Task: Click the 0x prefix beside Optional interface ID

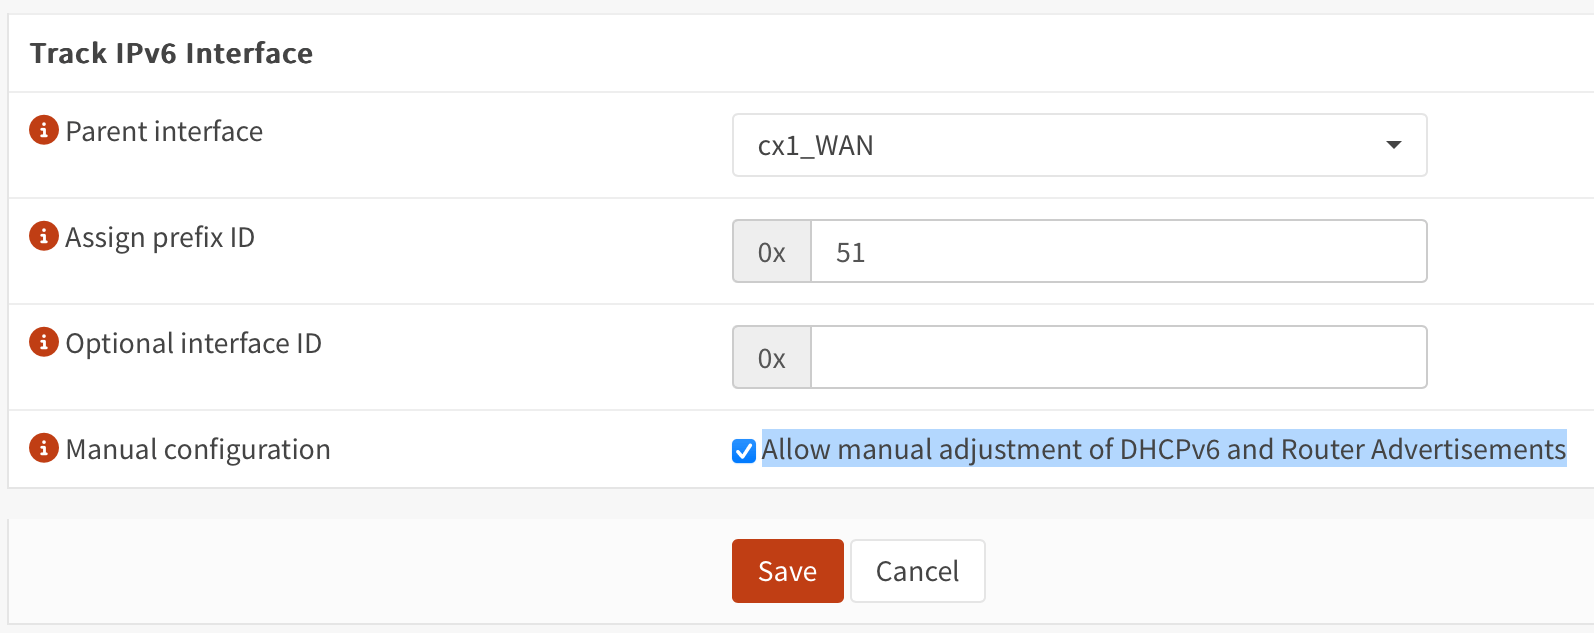Action: [771, 357]
